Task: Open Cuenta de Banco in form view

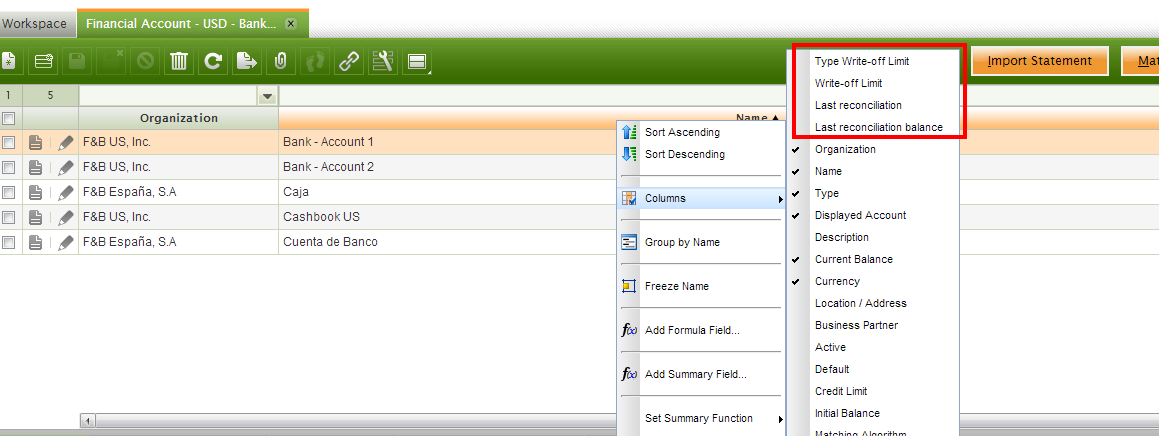Action: click(35, 242)
